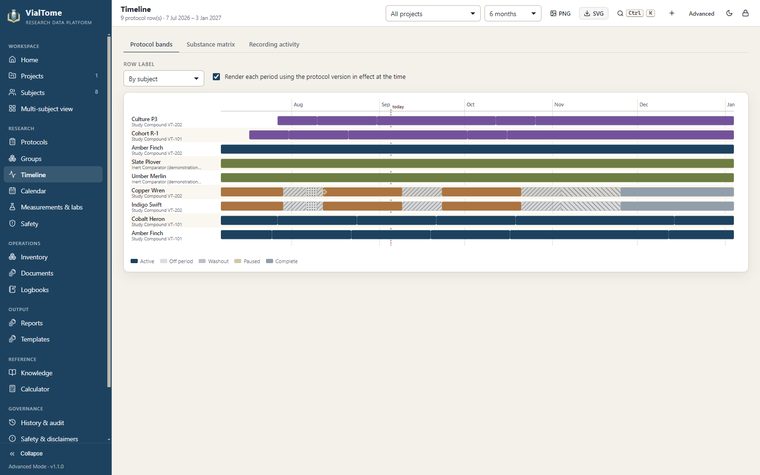This screenshot has height=475, width=760.
Task: Open the By subject row label dropdown
Action: pyautogui.click(x=163, y=79)
